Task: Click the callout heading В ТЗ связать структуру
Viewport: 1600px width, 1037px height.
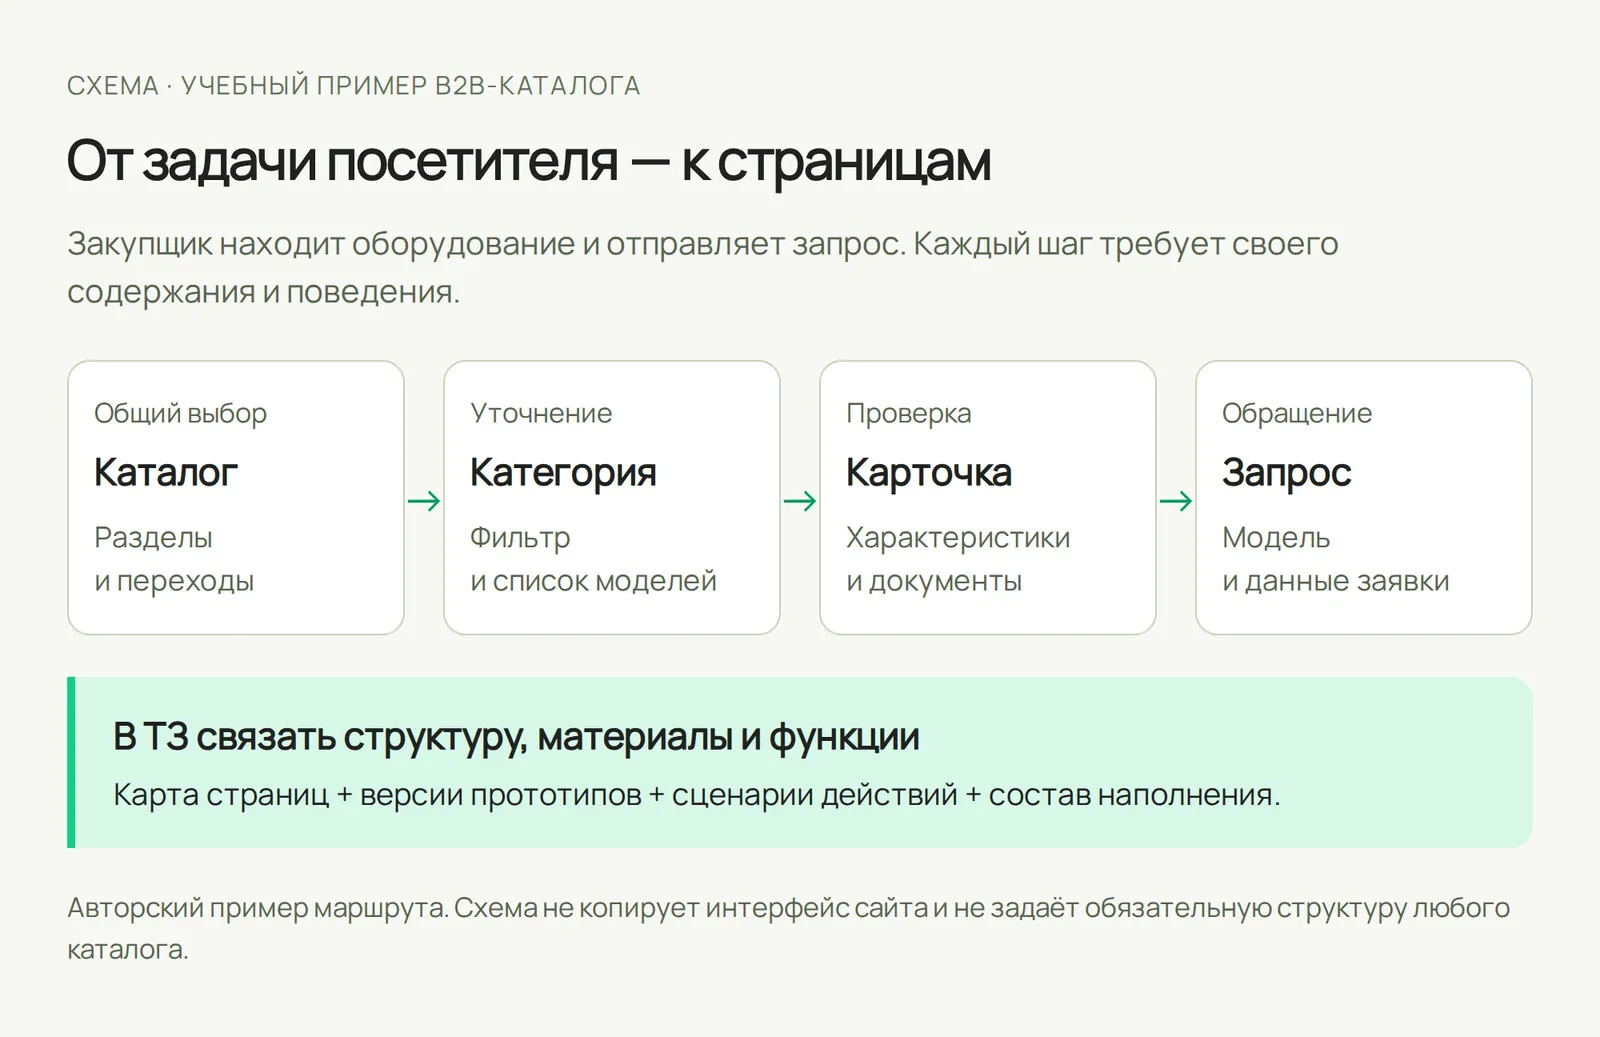Action: click(x=516, y=737)
